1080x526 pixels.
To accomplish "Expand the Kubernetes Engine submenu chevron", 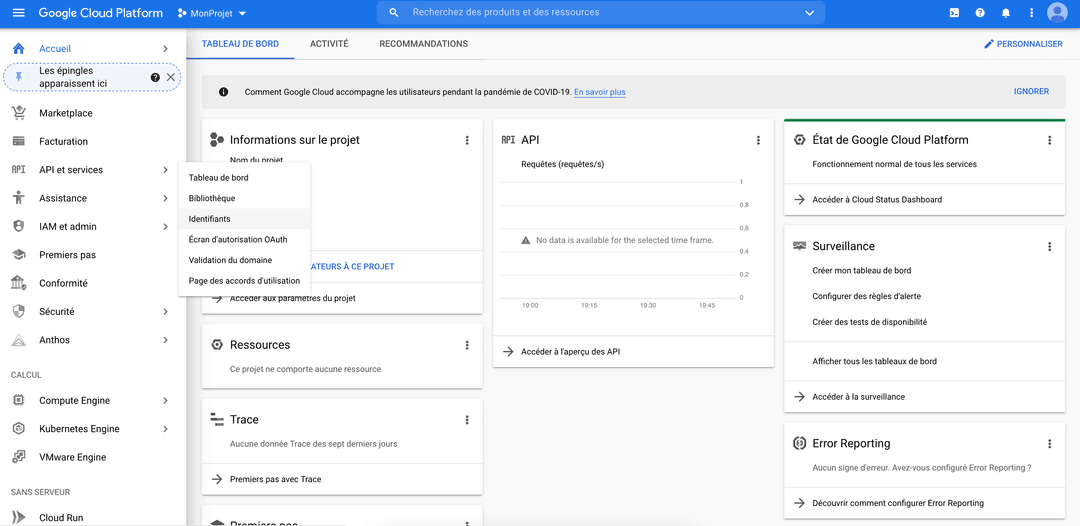I will (165, 429).
